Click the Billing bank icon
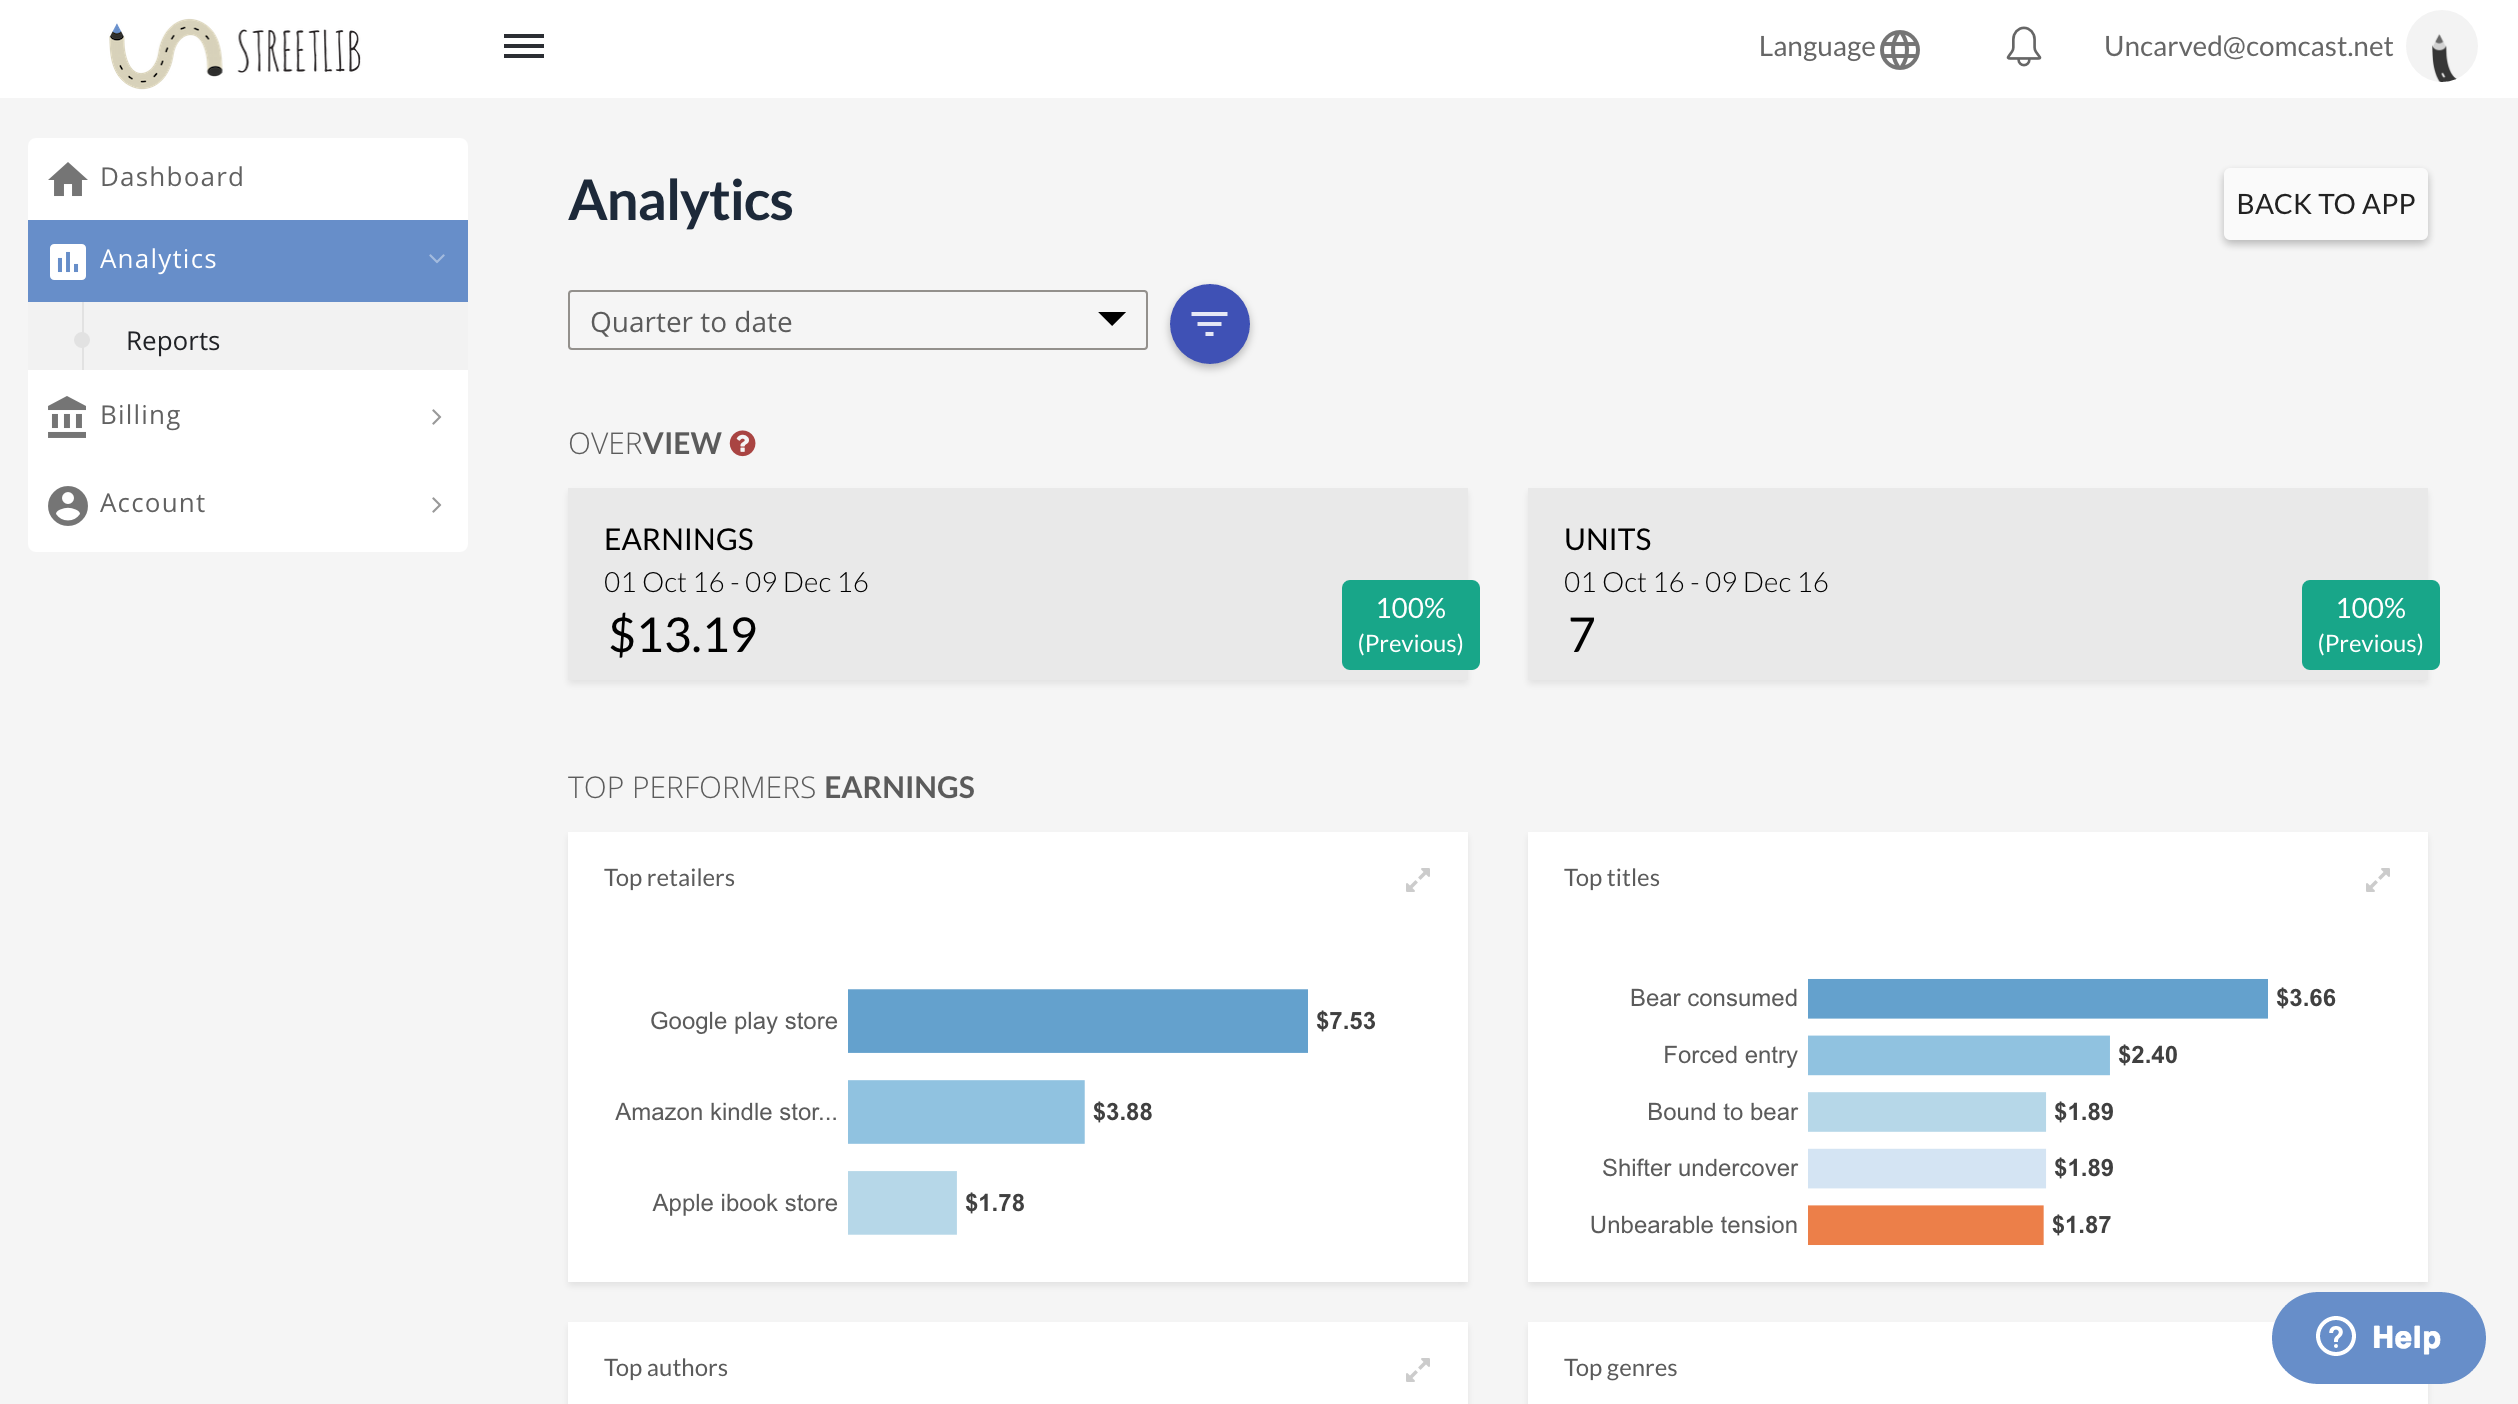2518x1404 pixels. (x=67, y=417)
